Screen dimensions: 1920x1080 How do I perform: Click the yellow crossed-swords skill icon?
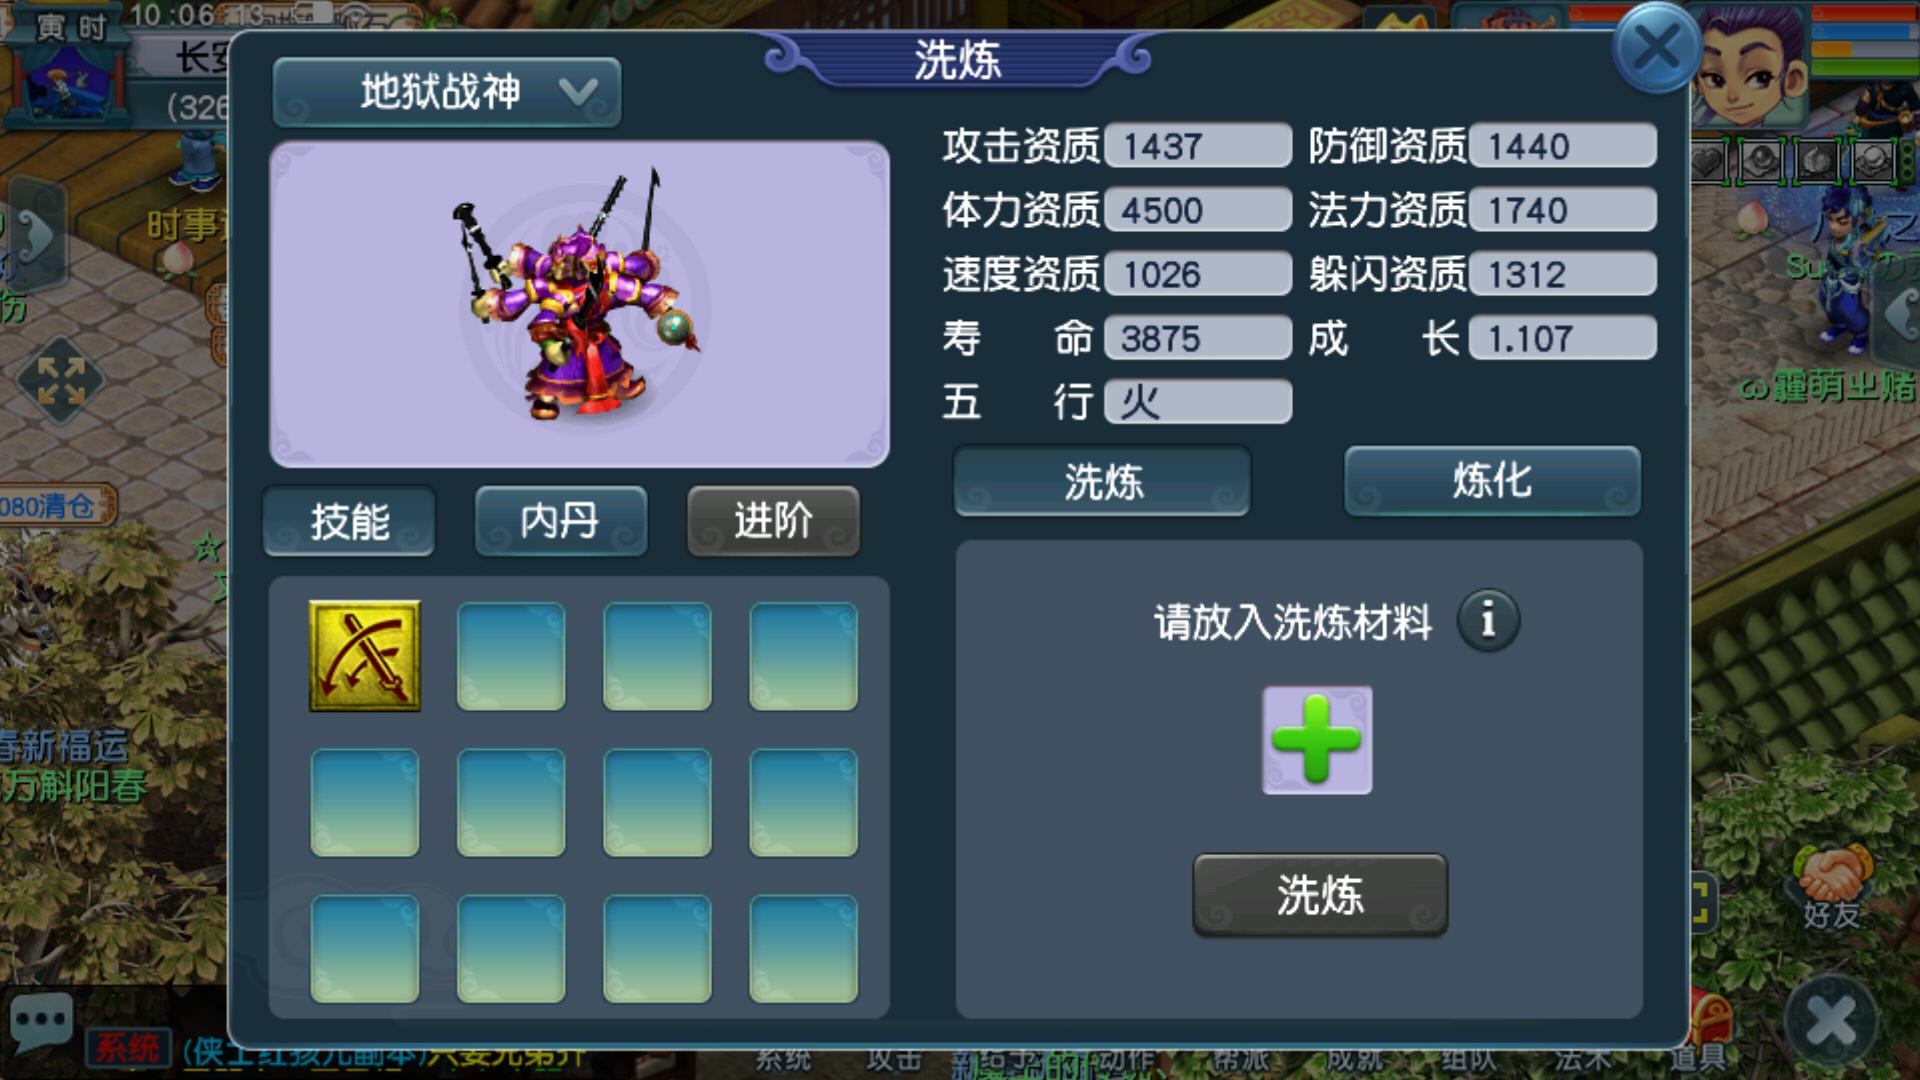coord(365,656)
